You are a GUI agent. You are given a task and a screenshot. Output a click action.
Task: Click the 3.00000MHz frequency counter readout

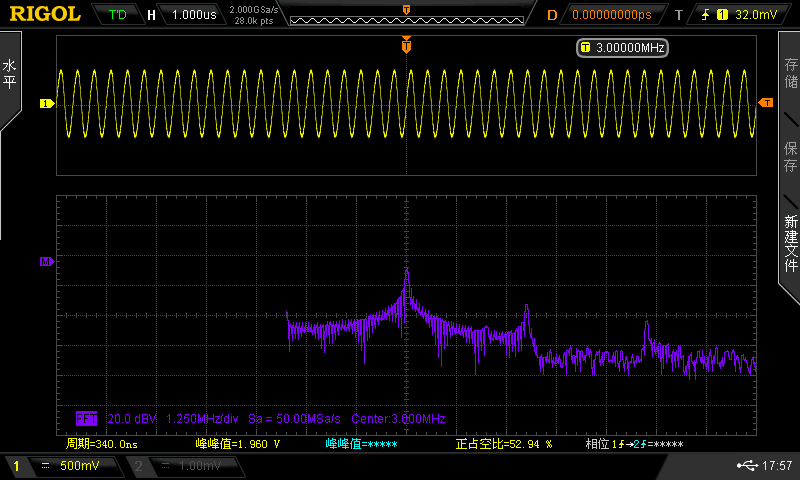tap(622, 48)
